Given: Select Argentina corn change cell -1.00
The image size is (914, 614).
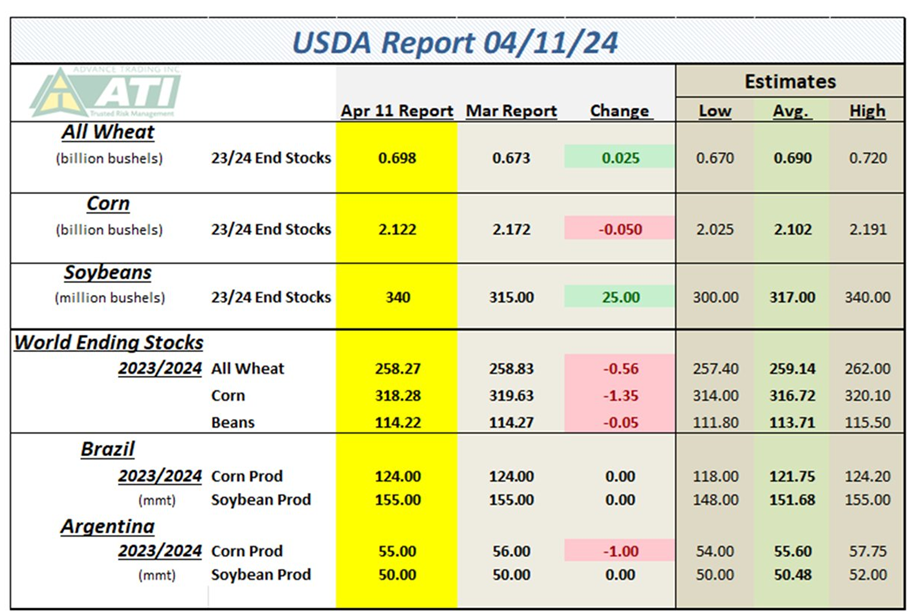Looking at the screenshot, I should (x=620, y=550).
